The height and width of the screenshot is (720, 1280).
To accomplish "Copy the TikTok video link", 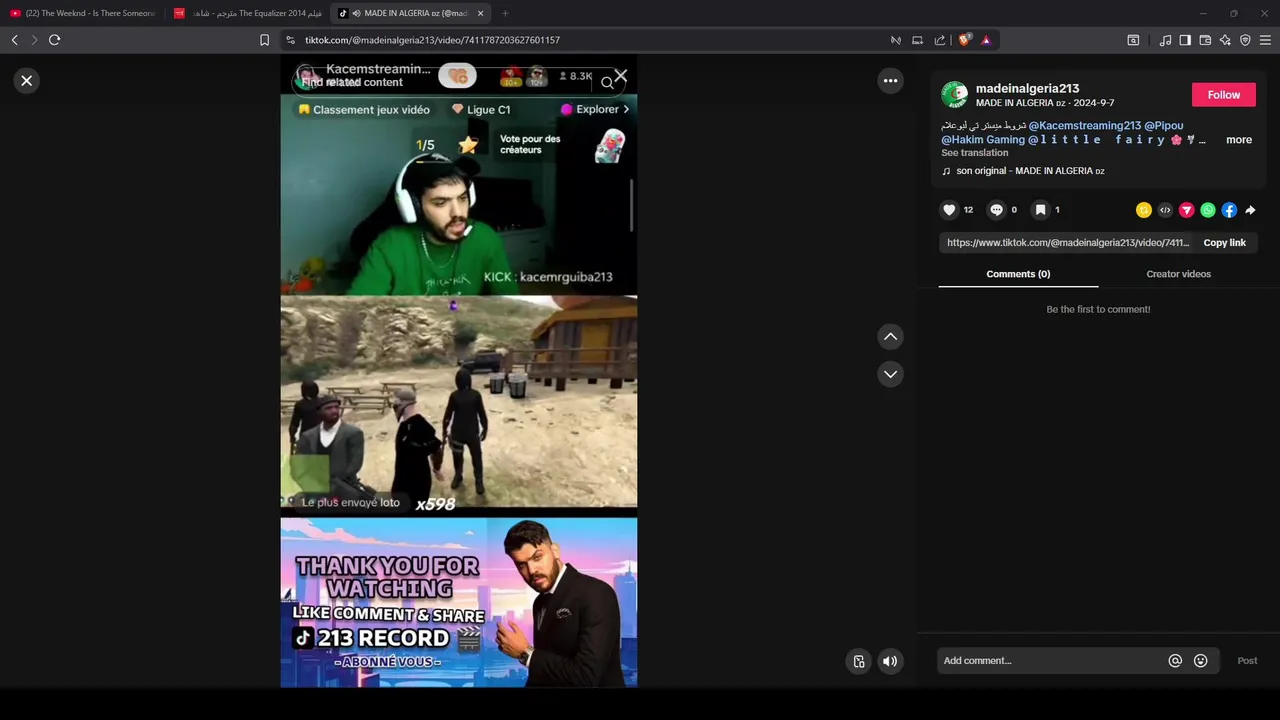I will pyautogui.click(x=1224, y=243).
